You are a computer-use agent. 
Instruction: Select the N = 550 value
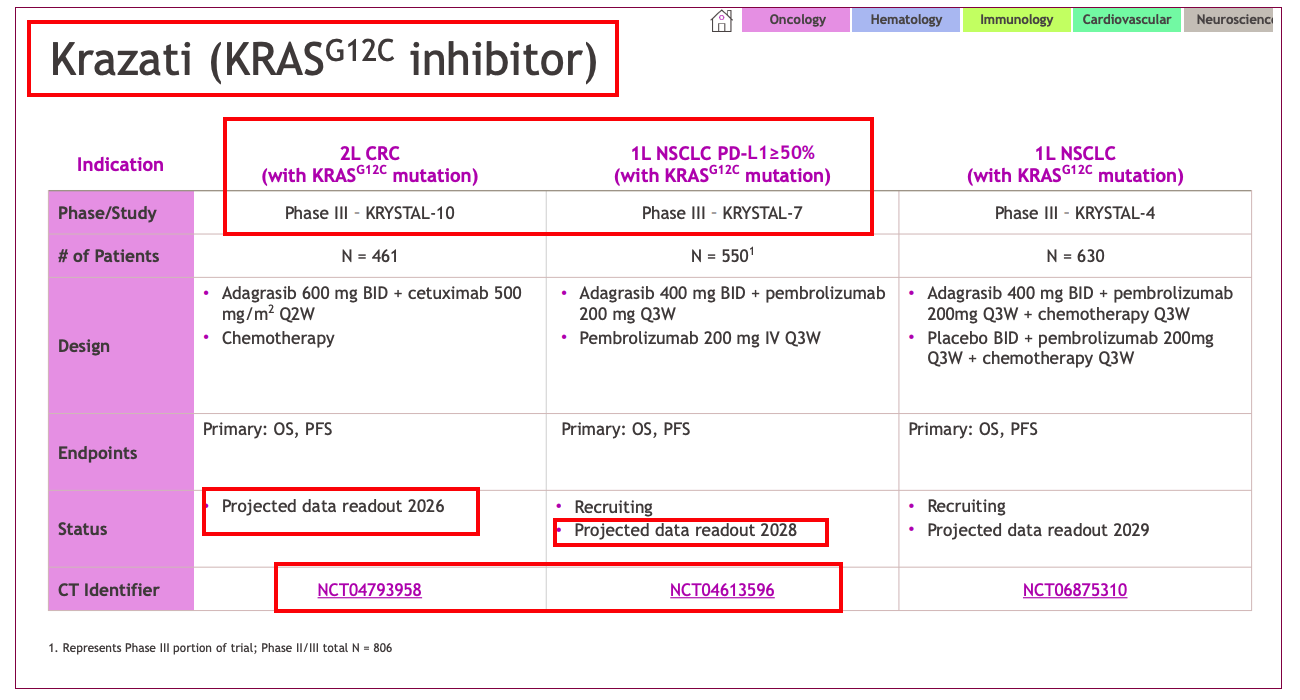coord(720,256)
